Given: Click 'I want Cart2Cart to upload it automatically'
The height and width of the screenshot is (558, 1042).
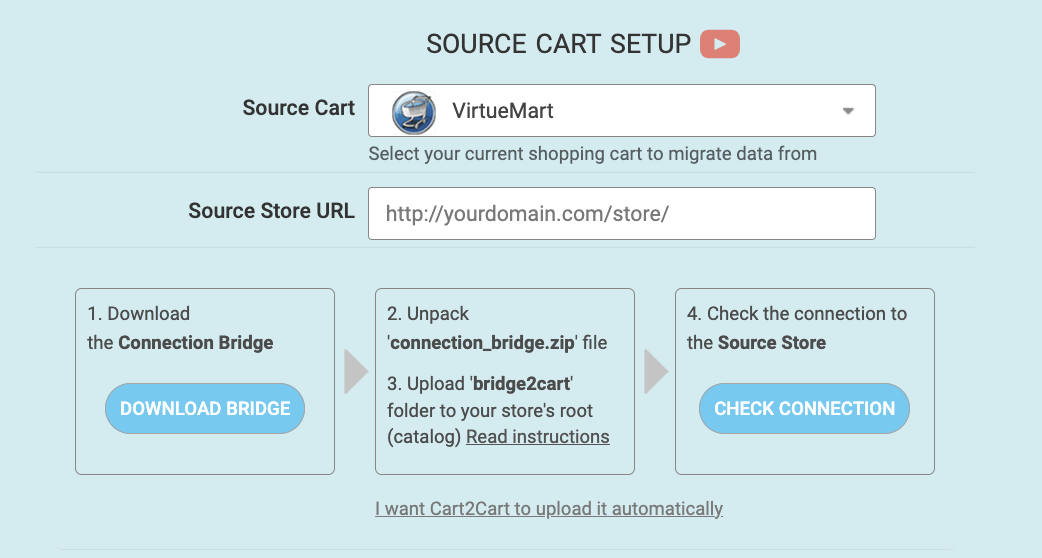Looking at the screenshot, I should (x=549, y=509).
